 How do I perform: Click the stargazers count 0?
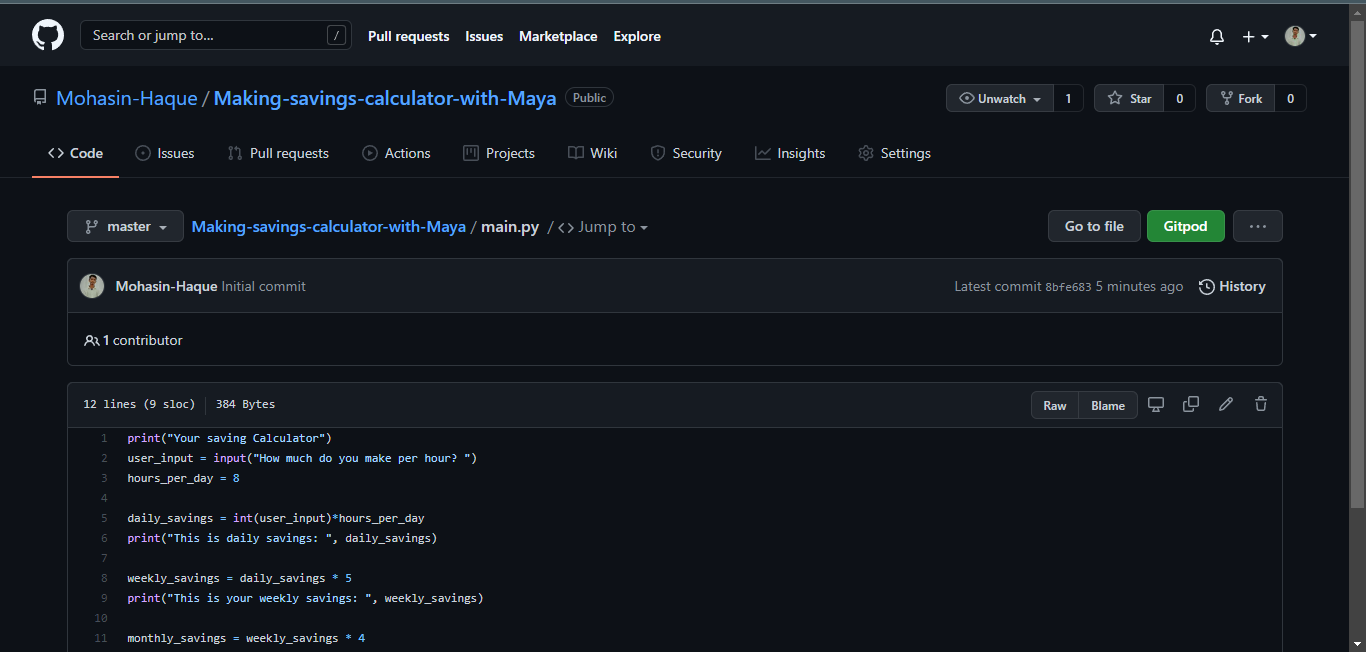(x=1180, y=98)
